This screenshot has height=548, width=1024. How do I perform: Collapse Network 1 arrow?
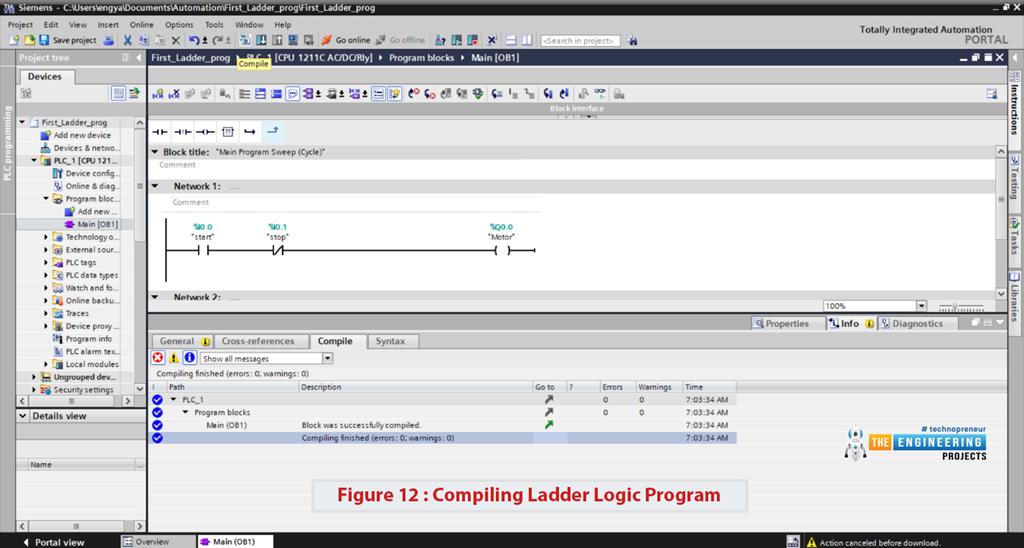pyautogui.click(x=155, y=186)
